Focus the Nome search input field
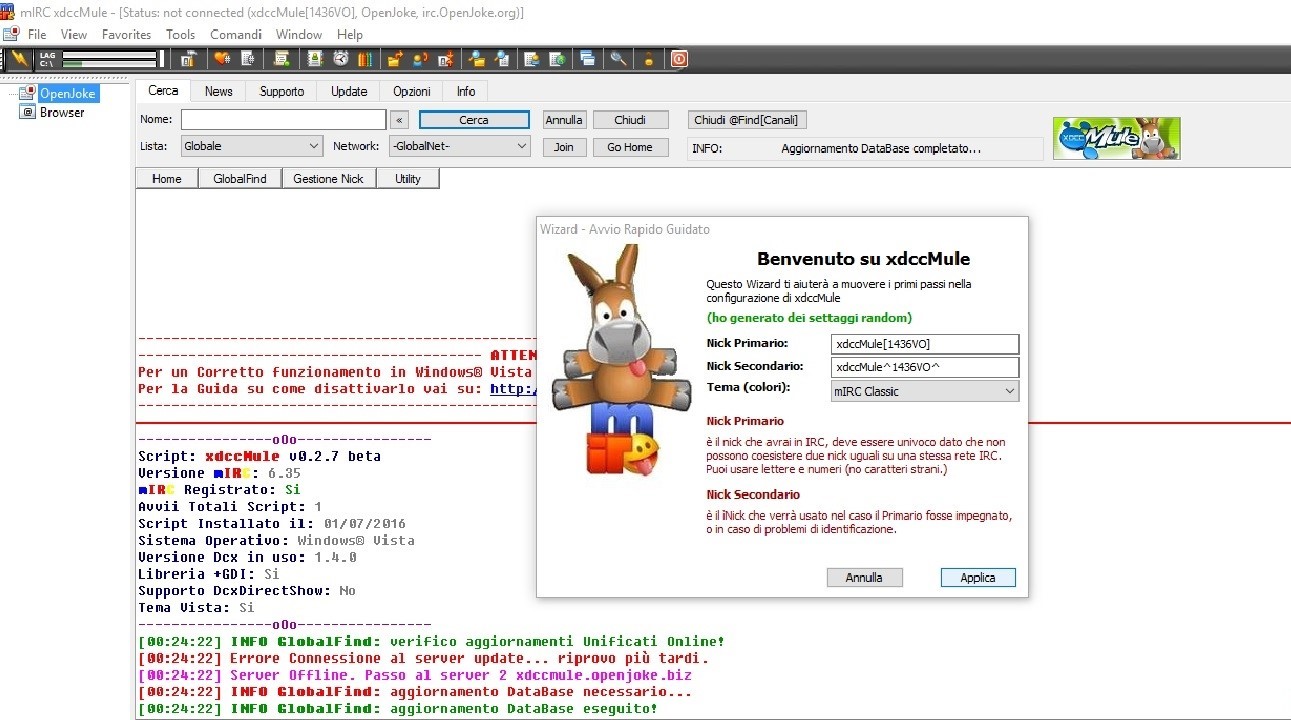 pos(283,120)
